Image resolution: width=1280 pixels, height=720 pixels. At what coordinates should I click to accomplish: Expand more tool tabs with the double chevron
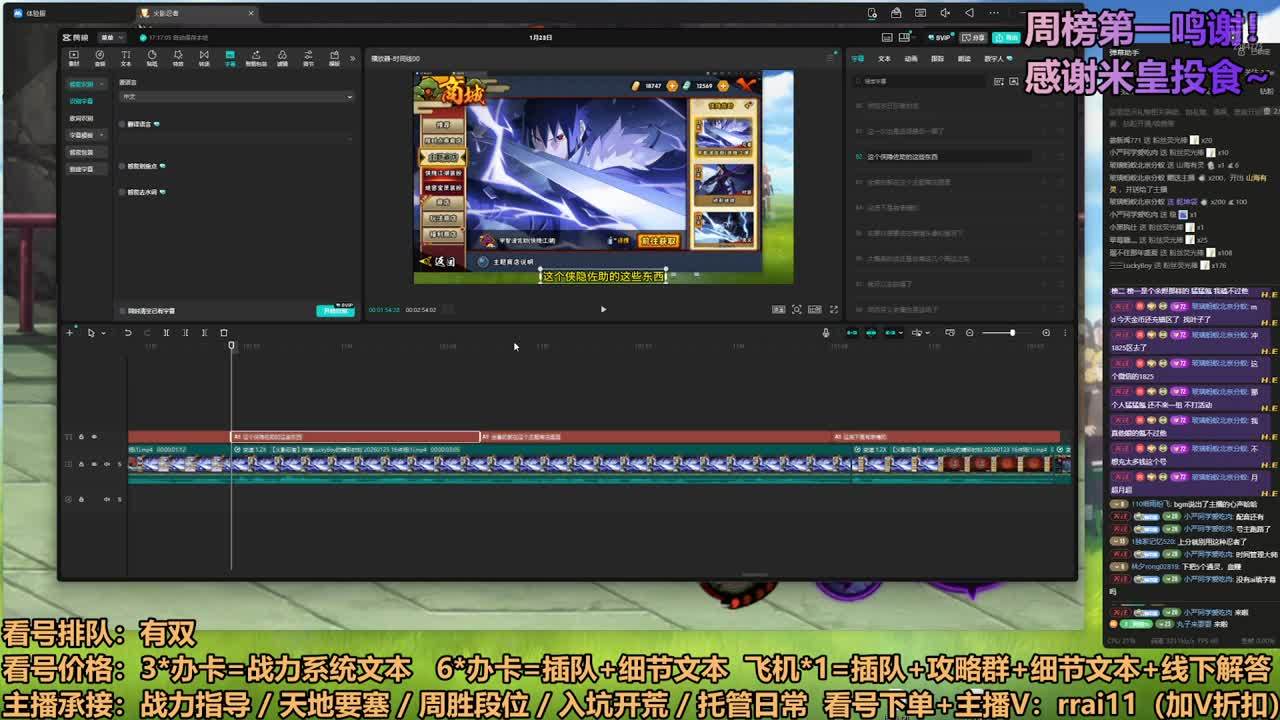352,58
